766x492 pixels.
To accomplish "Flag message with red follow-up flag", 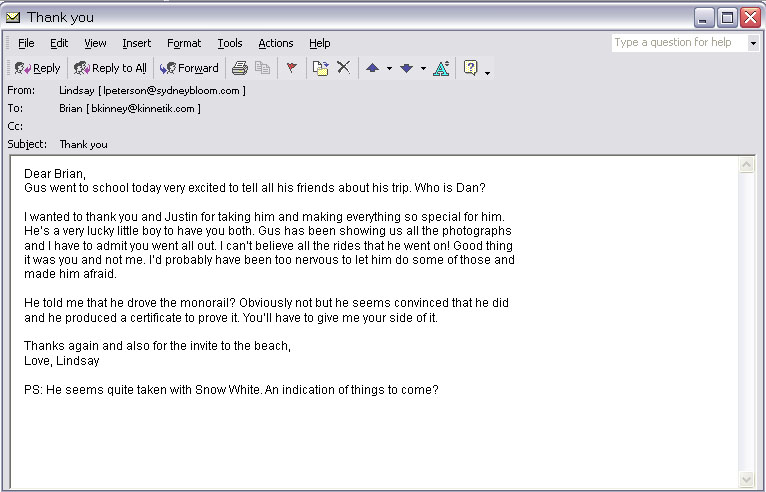I will (x=292, y=68).
